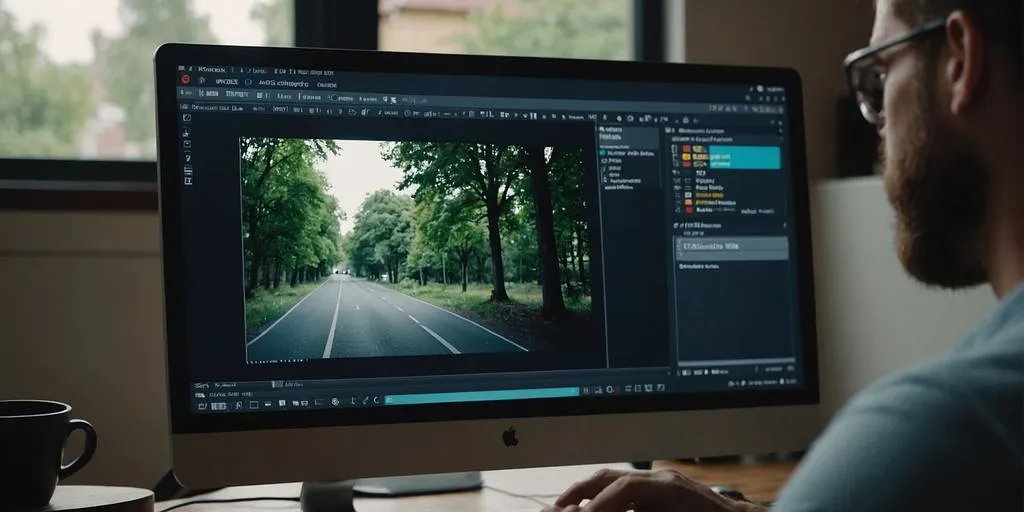Click the top red swatch in the right panel list
The image size is (1024, 512).
click(x=686, y=149)
